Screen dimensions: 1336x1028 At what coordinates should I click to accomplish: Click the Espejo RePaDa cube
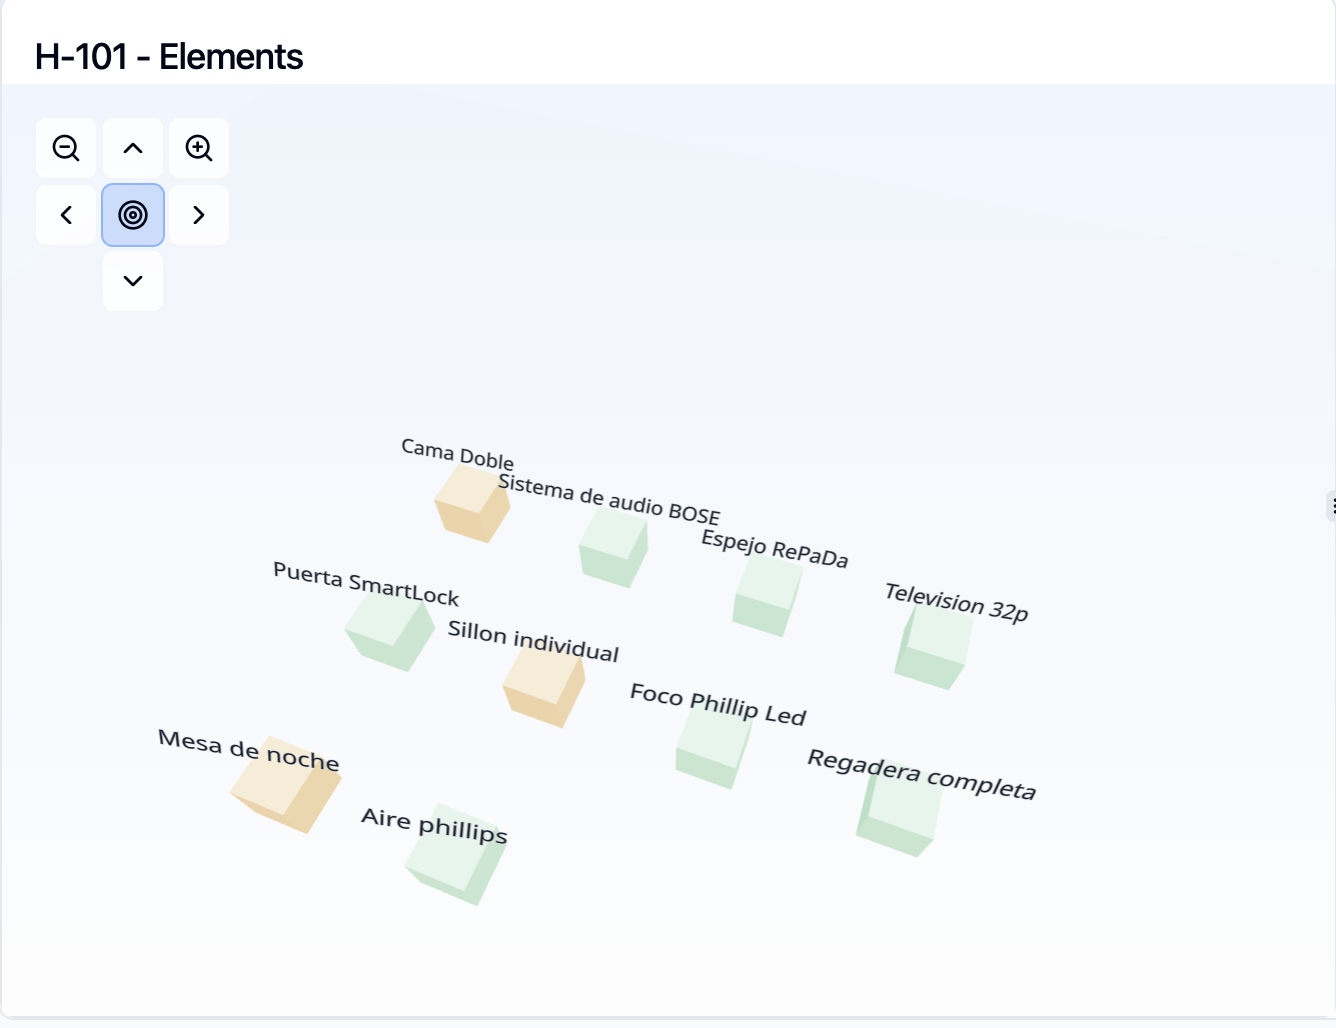[x=768, y=596]
